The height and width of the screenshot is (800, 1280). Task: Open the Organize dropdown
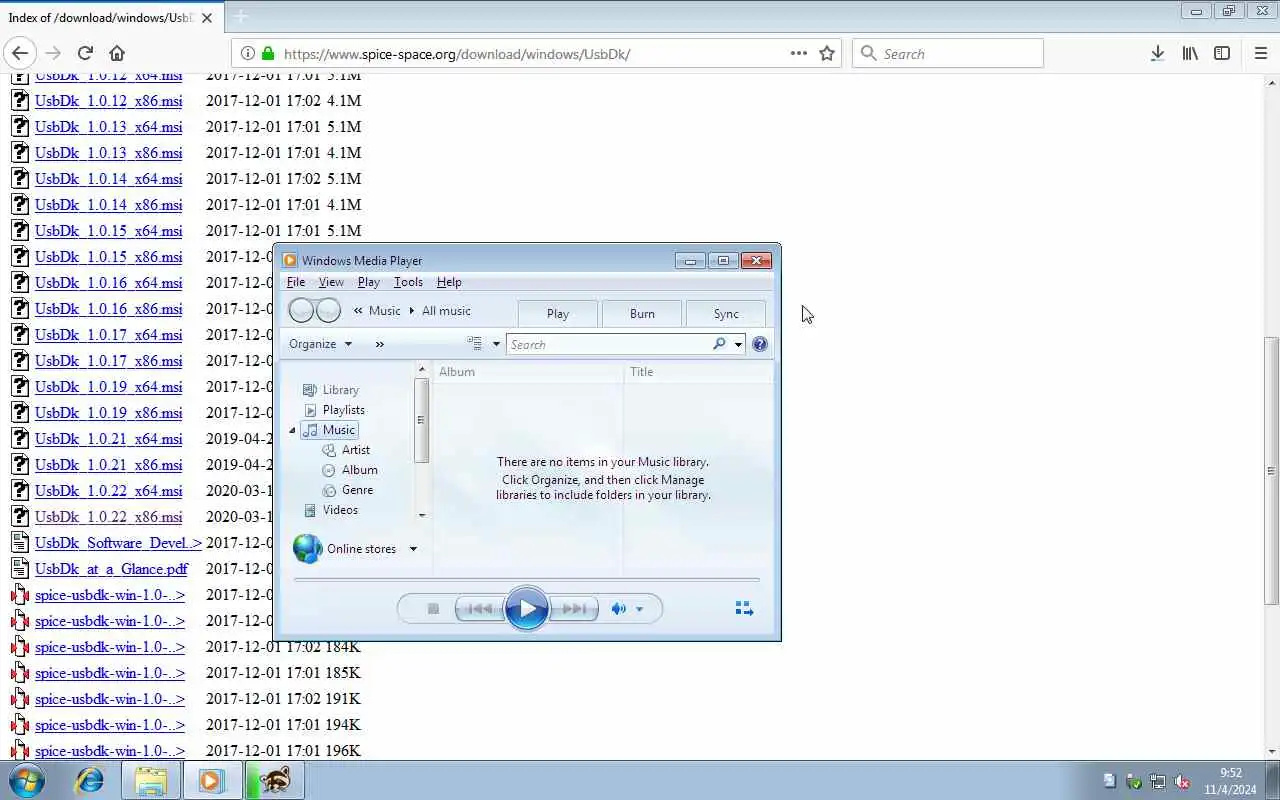click(320, 344)
